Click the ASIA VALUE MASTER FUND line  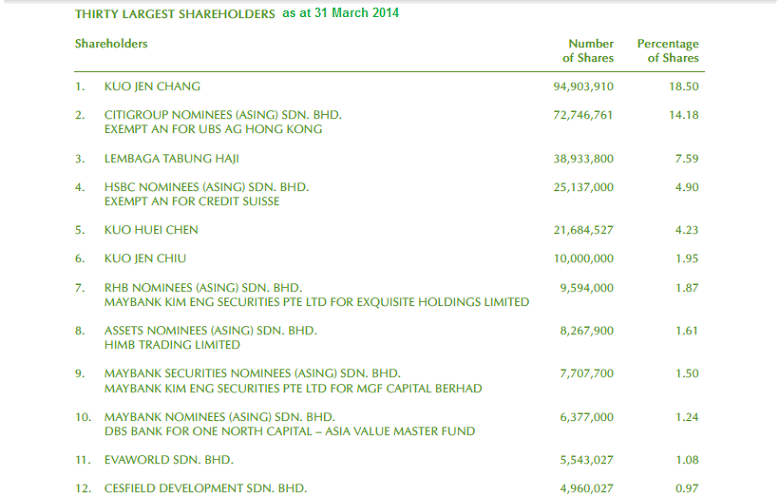pyautogui.click(x=290, y=431)
